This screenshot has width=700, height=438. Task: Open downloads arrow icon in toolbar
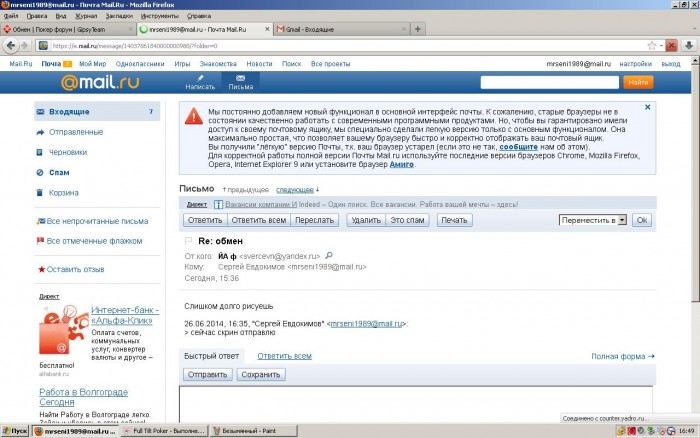click(x=689, y=46)
